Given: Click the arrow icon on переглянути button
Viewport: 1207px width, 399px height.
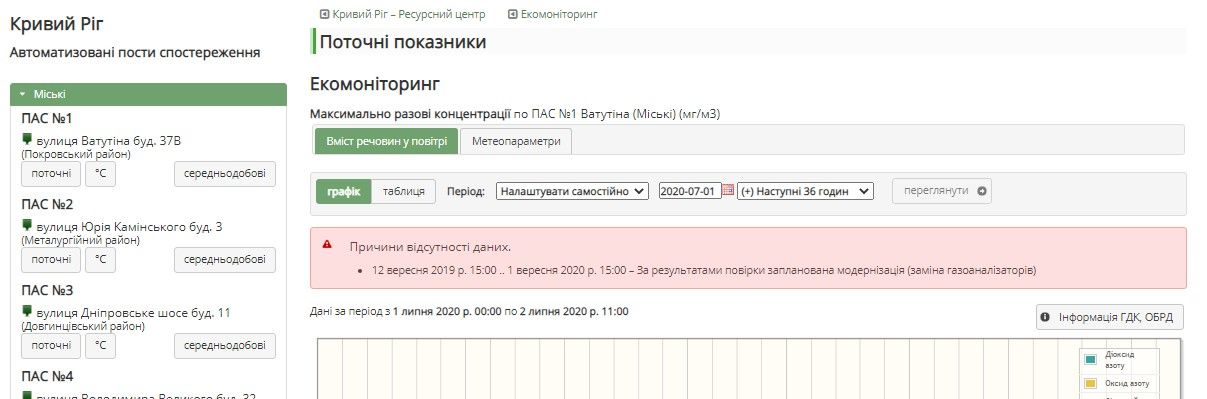Looking at the screenshot, I should 981,191.
